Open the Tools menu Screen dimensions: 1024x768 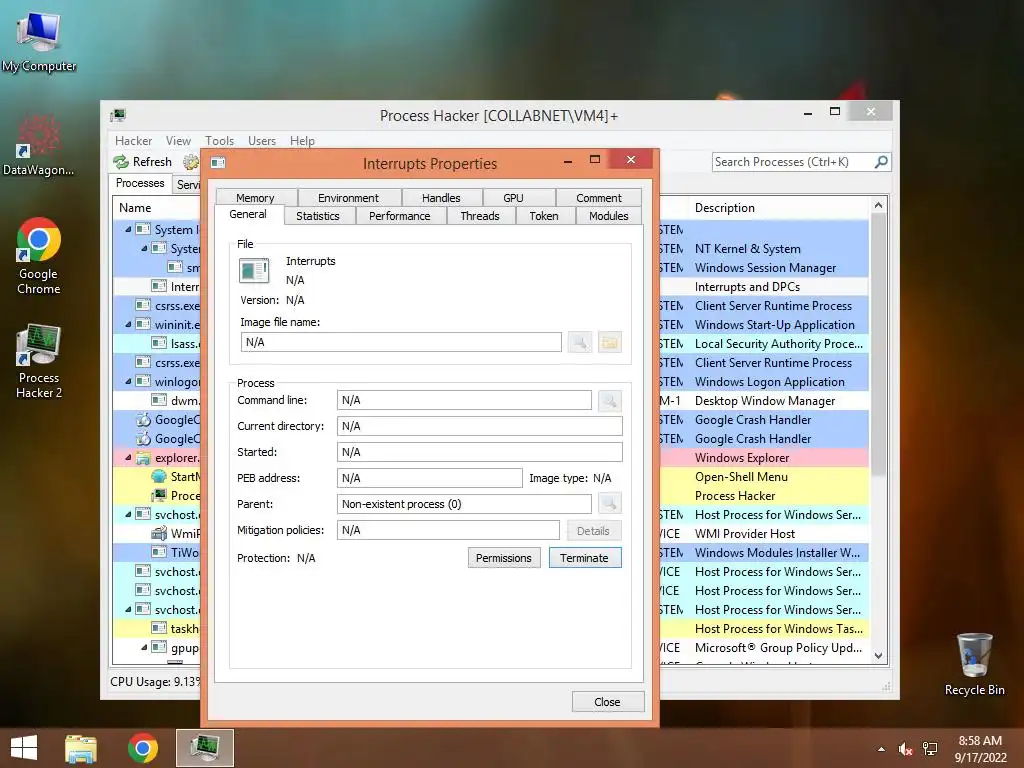pyautogui.click(x=219, y=140)
